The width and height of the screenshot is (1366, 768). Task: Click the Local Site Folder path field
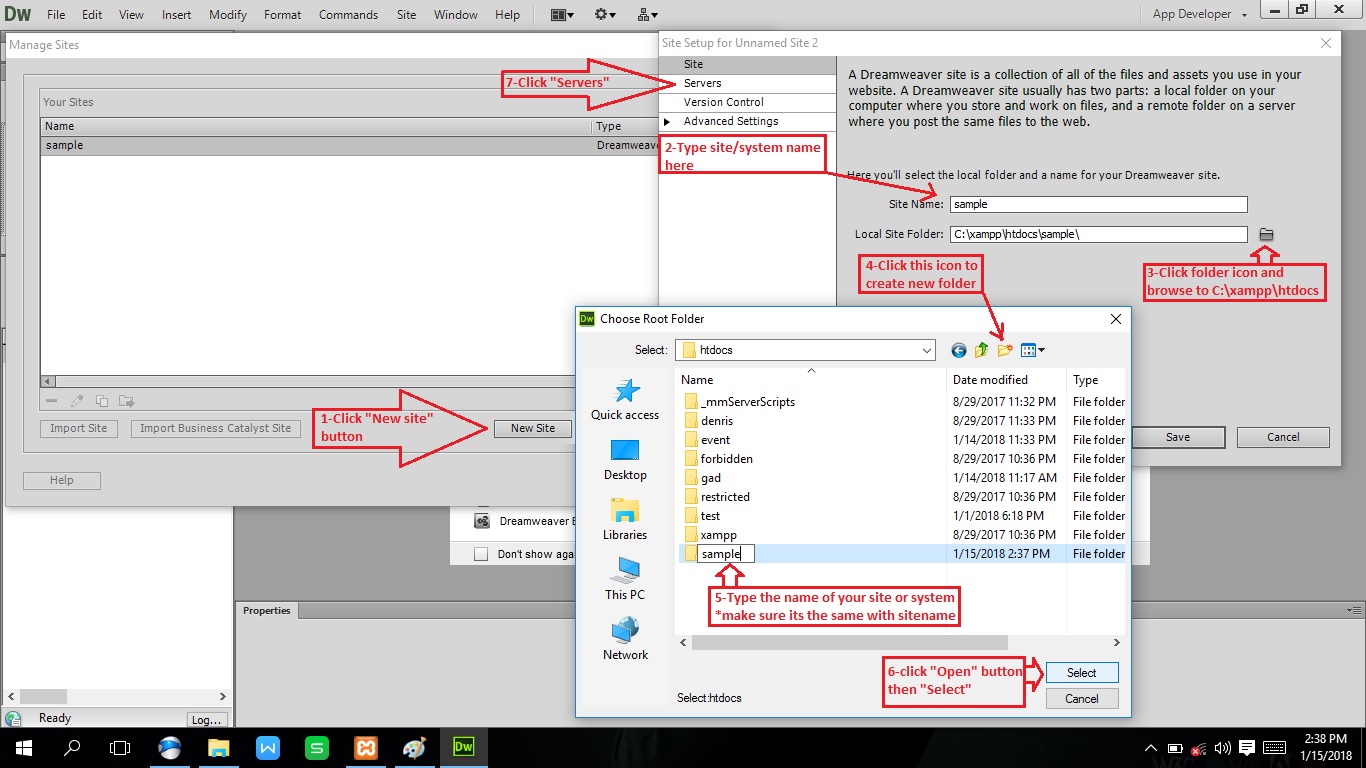click(1099, 234)
